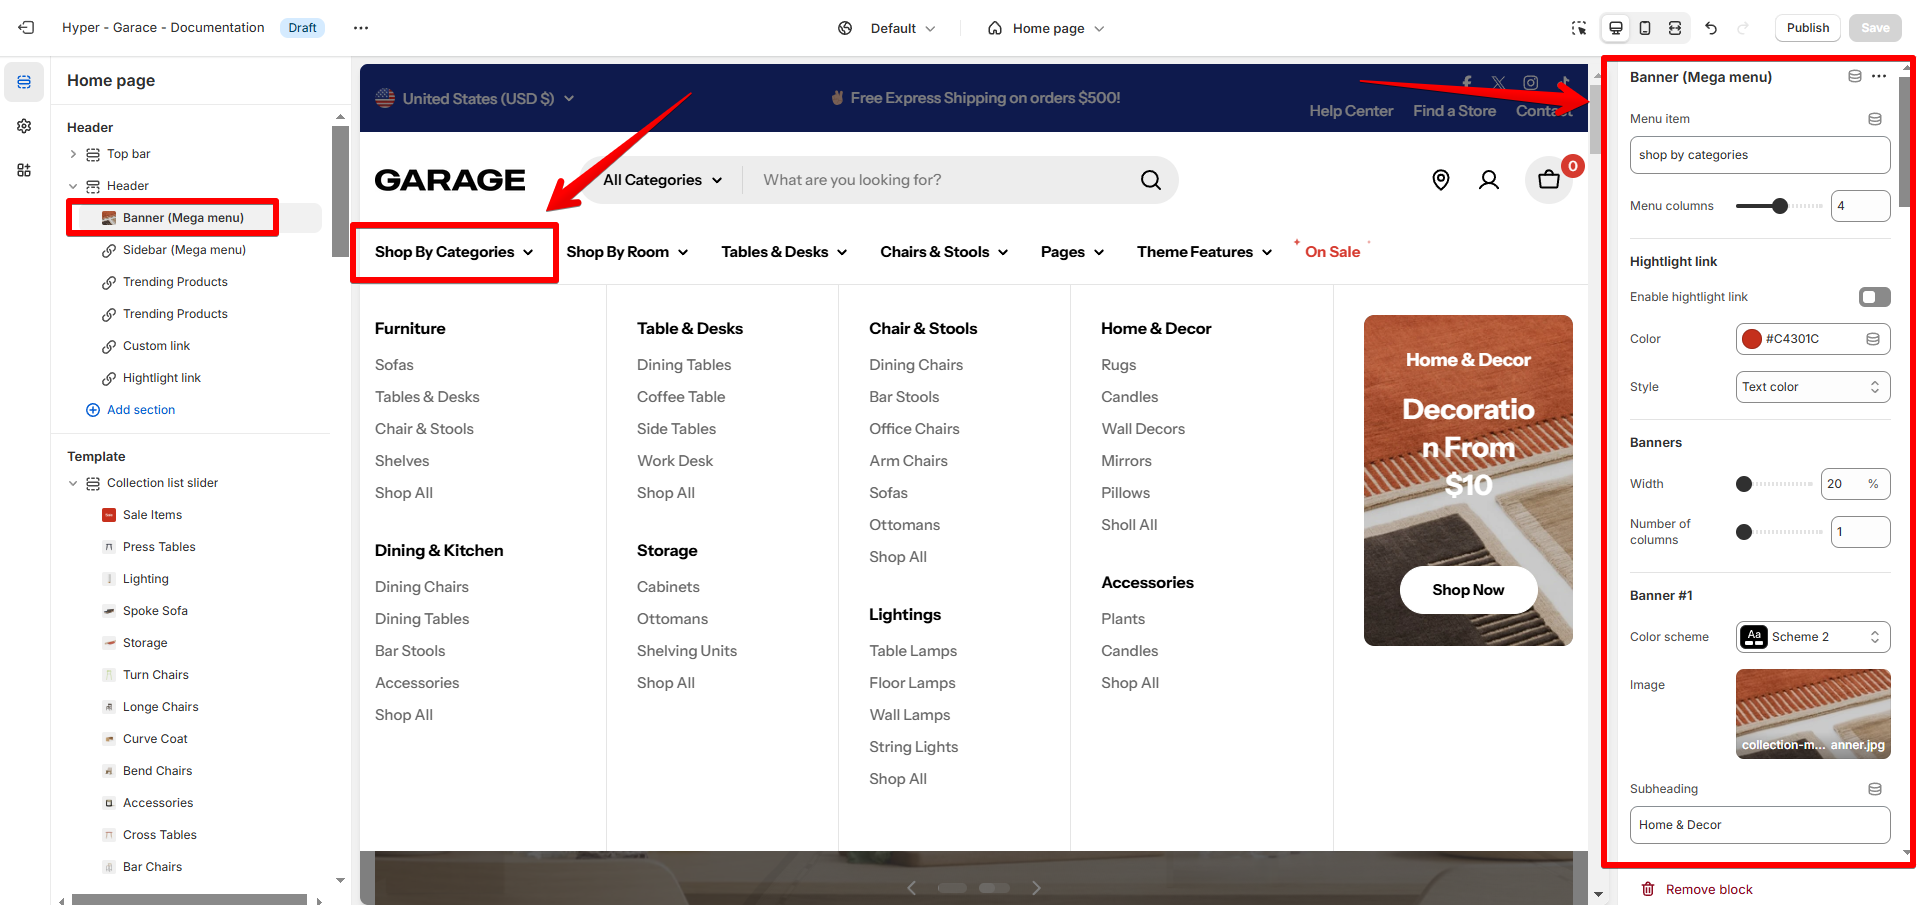The image size is (1920, 905).
Task: Open the Home page template selector
Action: click(x=1047, y=28)
